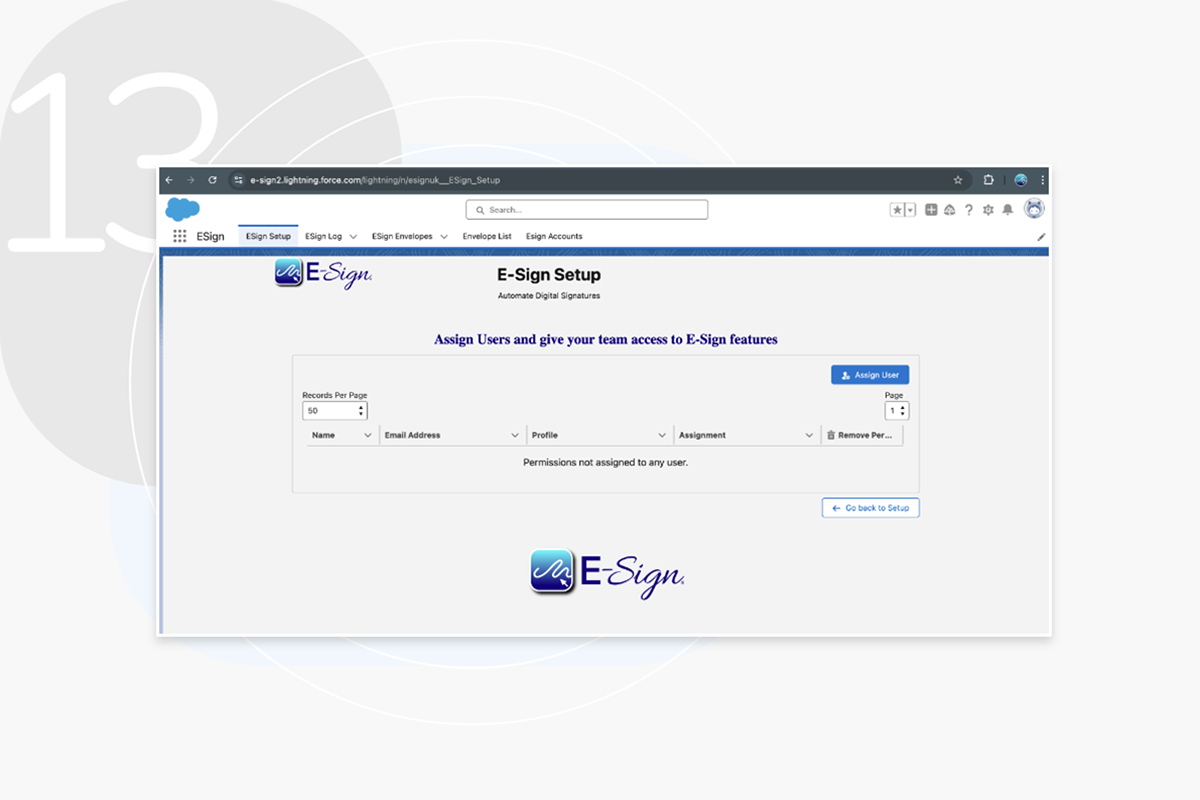Open site information icon in address bar
The width and height of the screenshot is (1200, 800).
pyautogui.click(x=238, y=180)
